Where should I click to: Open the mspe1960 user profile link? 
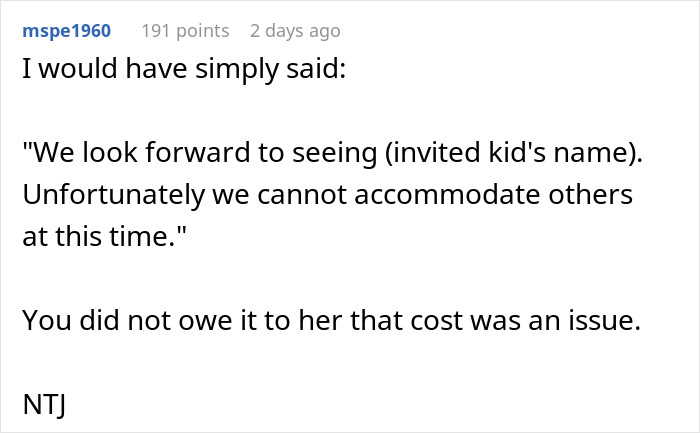tap(66, 31)
